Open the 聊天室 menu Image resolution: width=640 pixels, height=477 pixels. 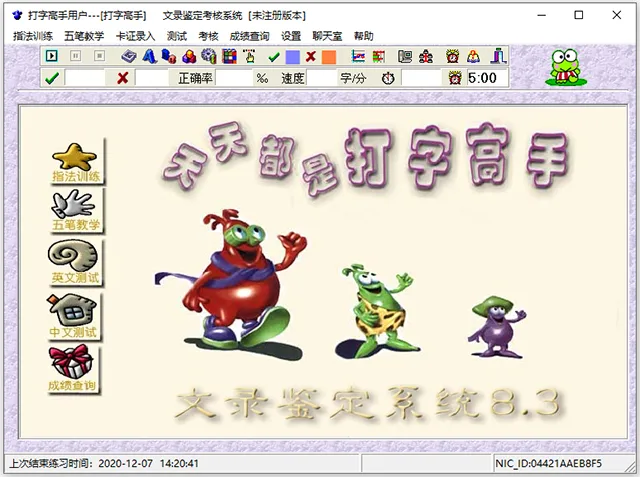point(327,36)
